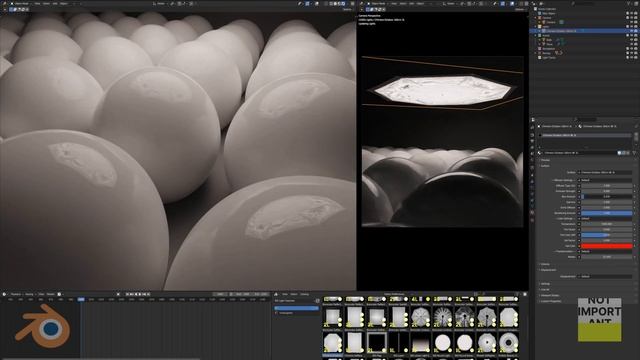Open the outliner filter funnel
640x360 pixels.
630,3
